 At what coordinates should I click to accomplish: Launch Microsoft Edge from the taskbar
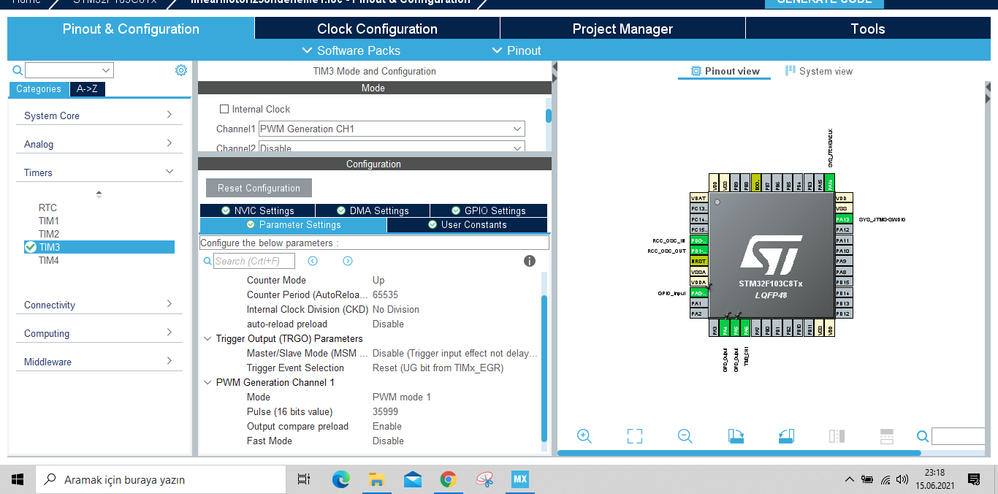(341, 479)
